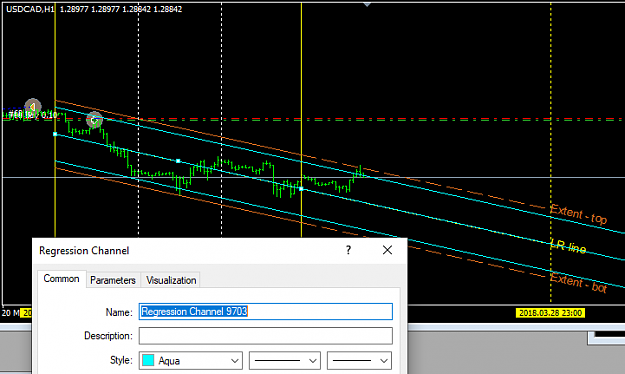
Task: Click the chart shift triangle marker
Action: click(367, 4)
